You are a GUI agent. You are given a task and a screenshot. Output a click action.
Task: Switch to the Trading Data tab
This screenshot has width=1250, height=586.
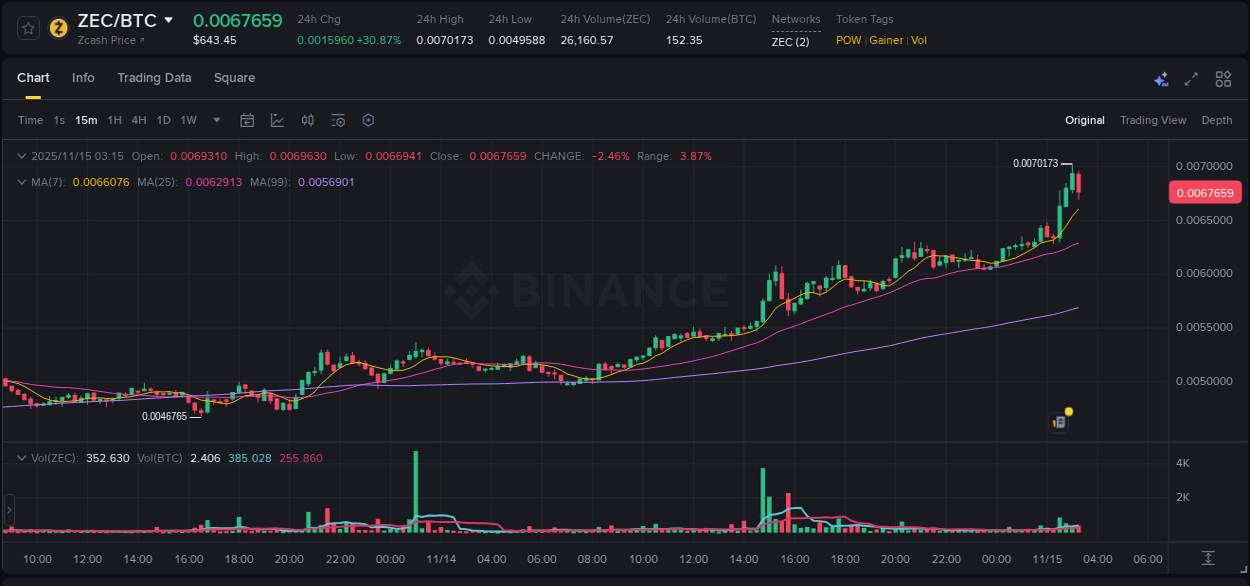click(x=154, y=78)
